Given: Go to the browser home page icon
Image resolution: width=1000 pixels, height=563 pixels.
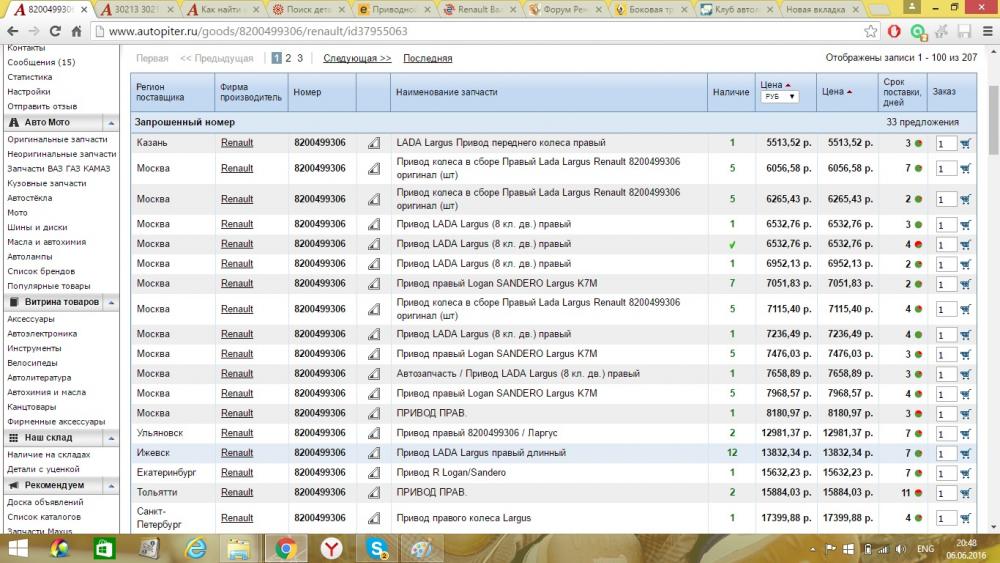Looking at the screenshot, I should pyautogui.click(x=76, y=31).
